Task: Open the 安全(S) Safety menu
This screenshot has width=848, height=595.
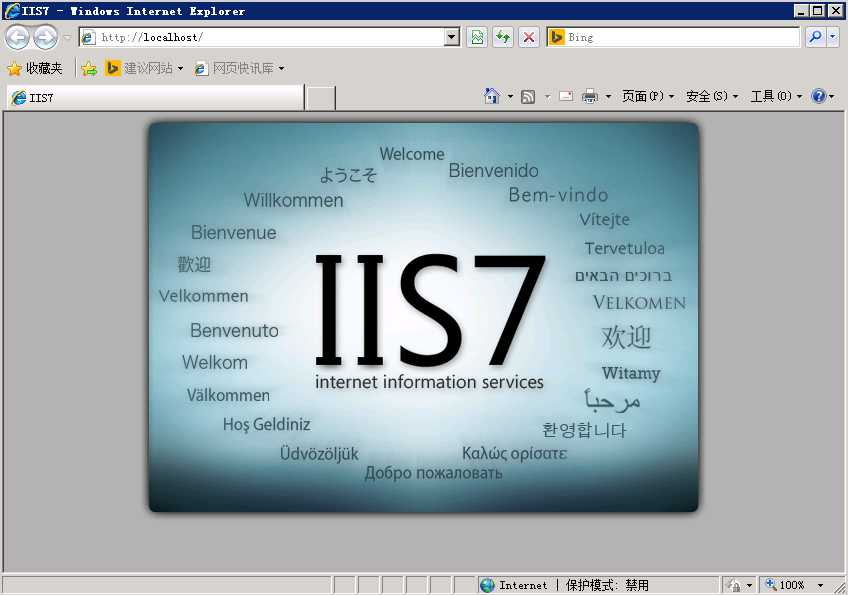Action: pyautogui.click(x=712, y=96)
